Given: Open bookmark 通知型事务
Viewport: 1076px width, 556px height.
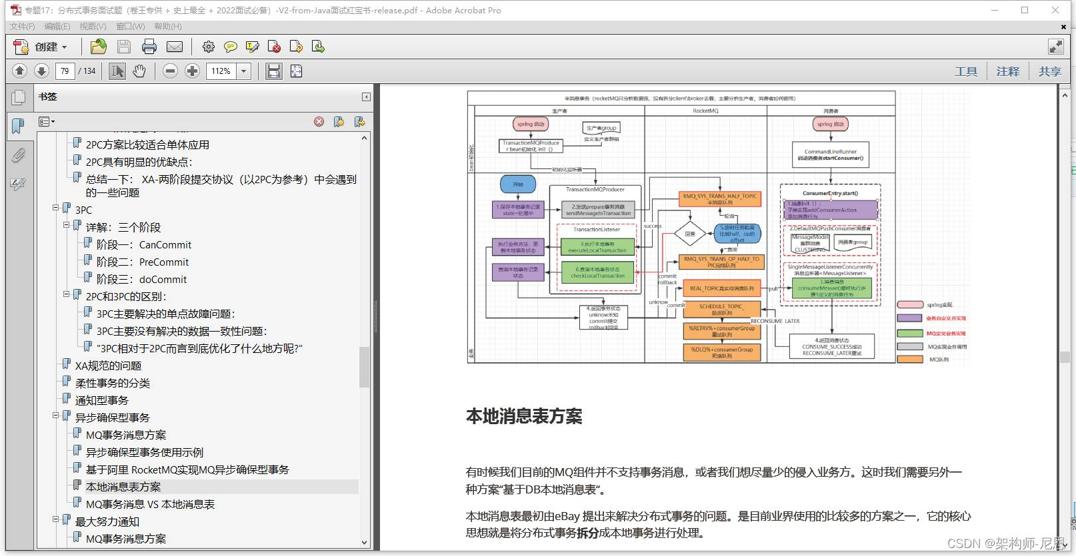Looking at the screenshot, I should (102, 400).
